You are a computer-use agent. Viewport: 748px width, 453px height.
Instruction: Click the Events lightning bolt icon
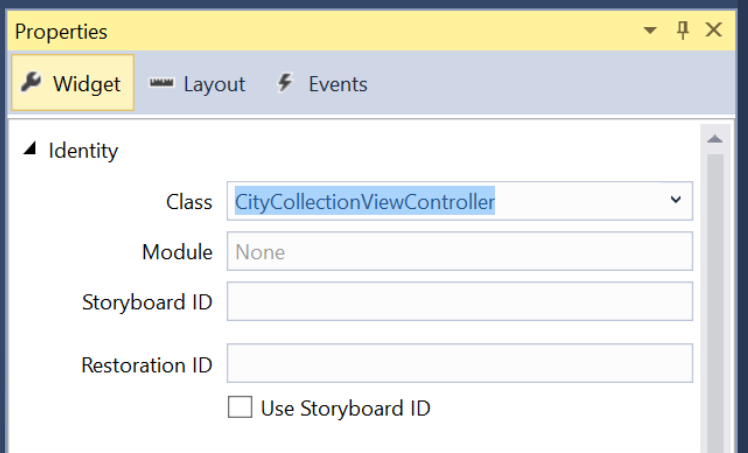tap(285, 82)
